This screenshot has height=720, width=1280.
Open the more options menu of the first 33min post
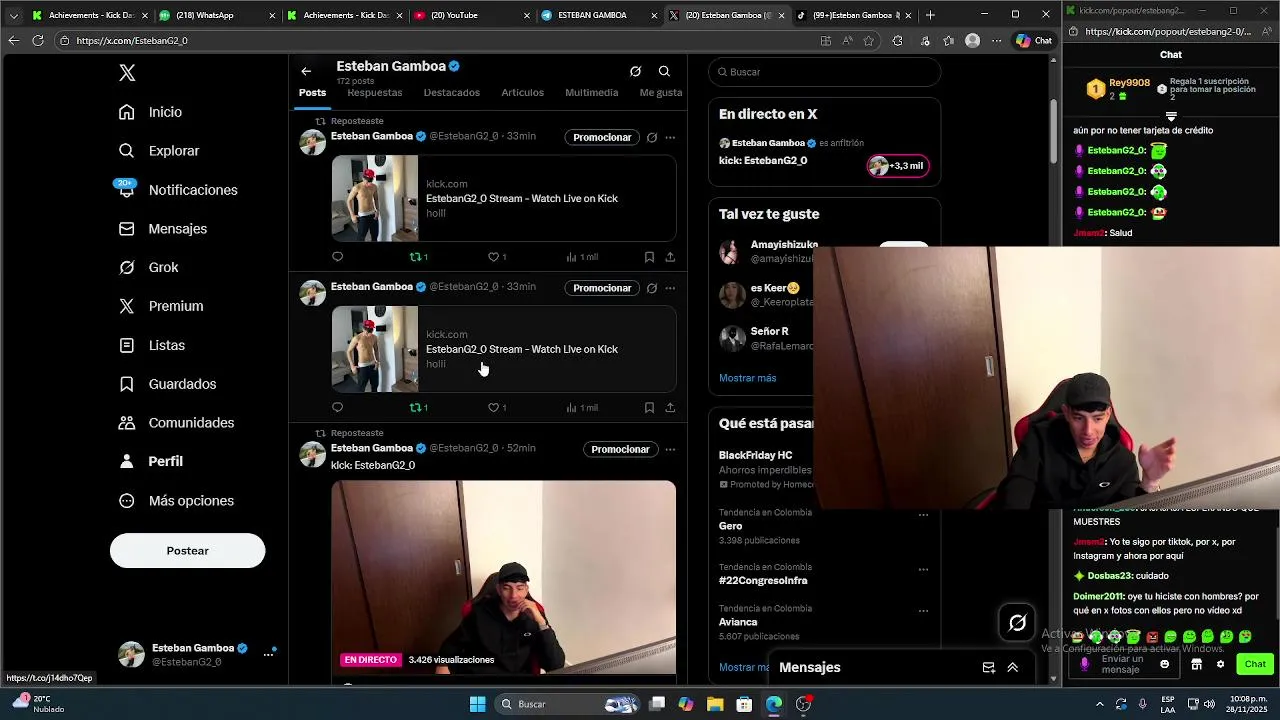point(670,137)
